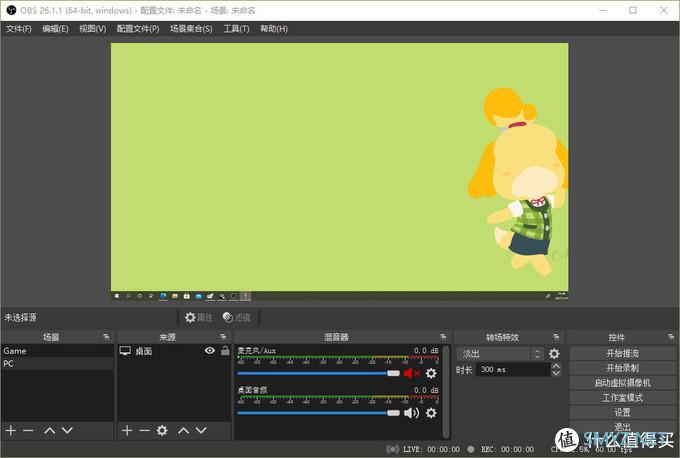Click 启动虚拟摄像机 button

pyautogui.click(x=622, y=383)
